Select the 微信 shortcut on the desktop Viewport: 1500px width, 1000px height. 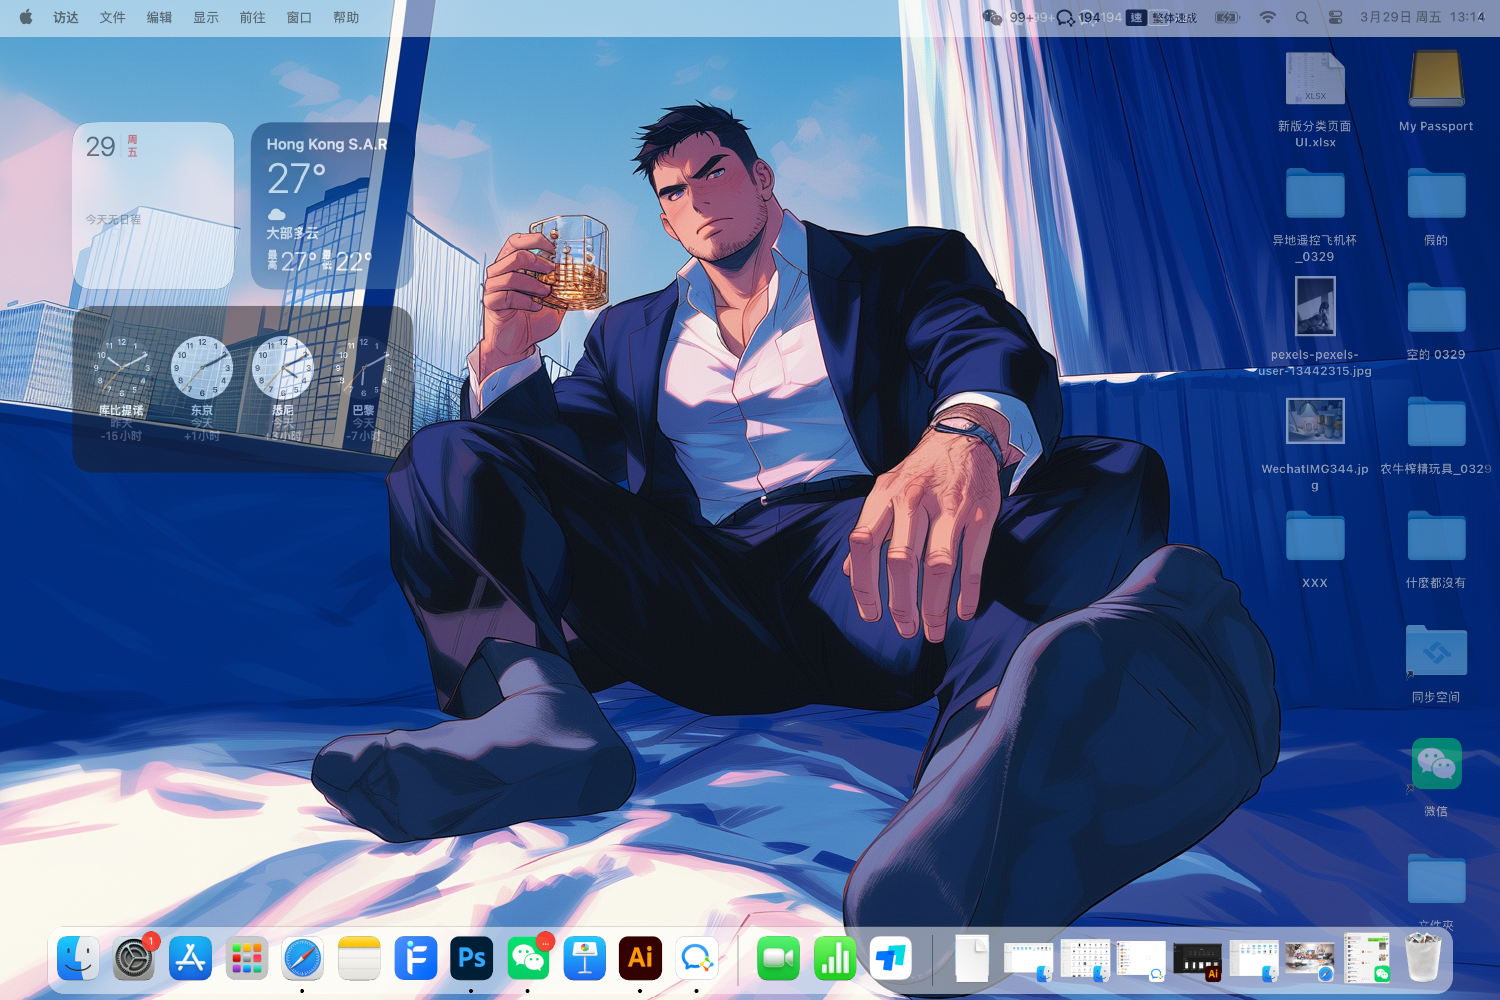[1436, 777]
